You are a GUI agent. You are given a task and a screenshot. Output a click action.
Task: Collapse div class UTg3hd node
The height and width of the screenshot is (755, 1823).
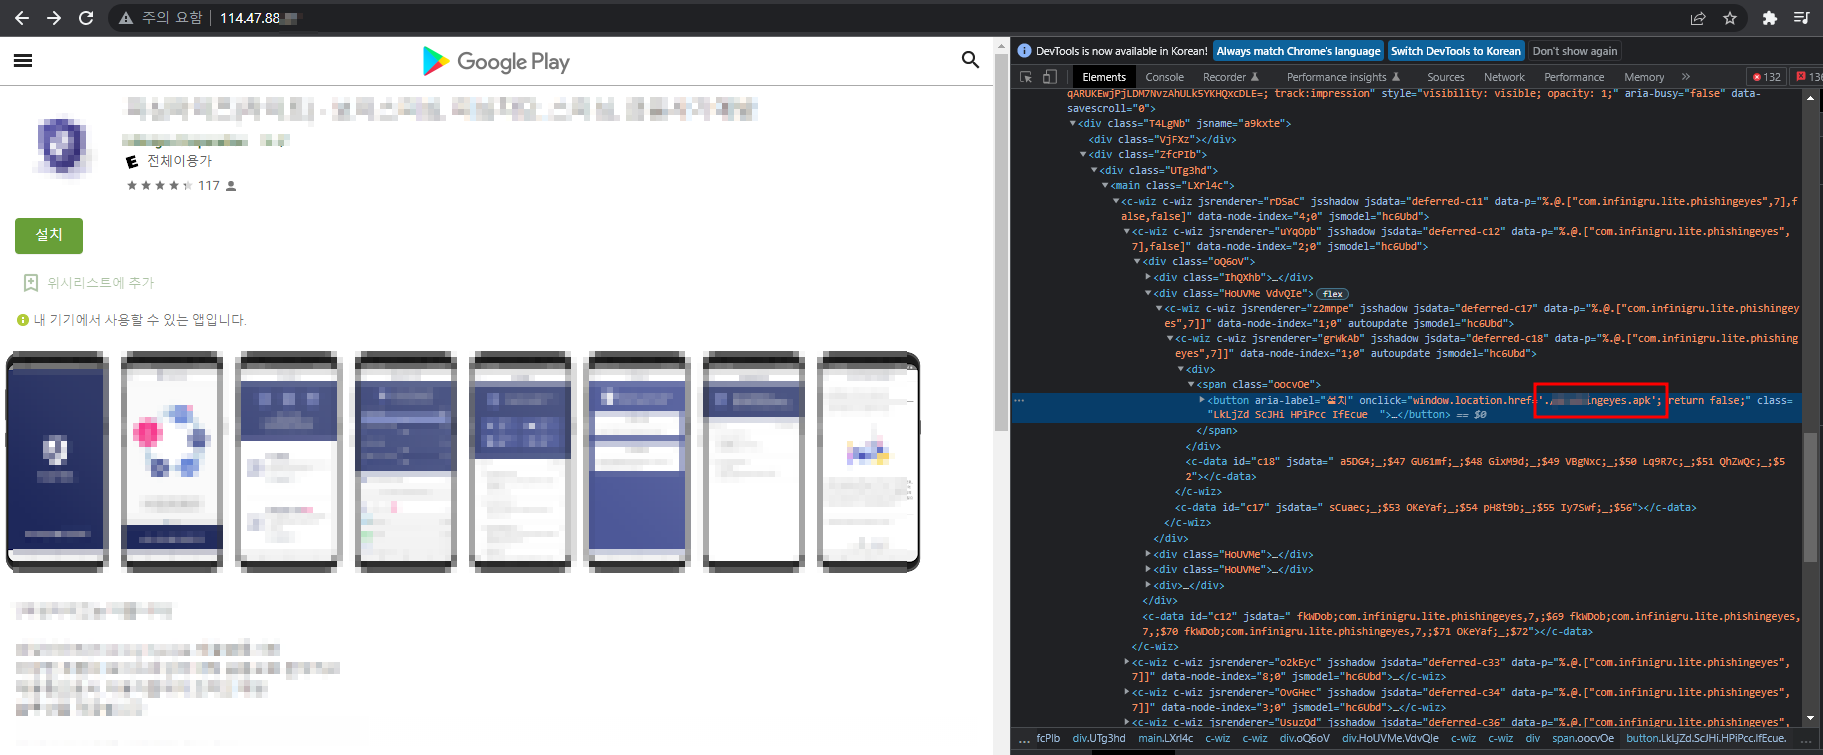point(1094,170)
